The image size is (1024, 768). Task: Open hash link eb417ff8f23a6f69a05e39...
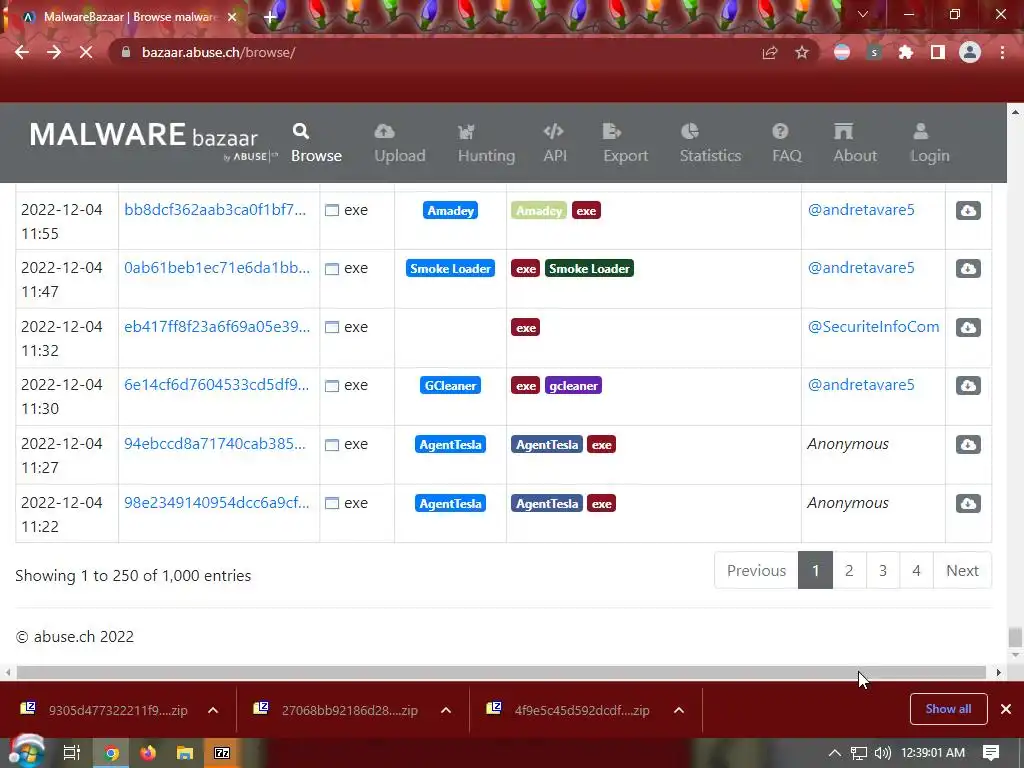217,327
